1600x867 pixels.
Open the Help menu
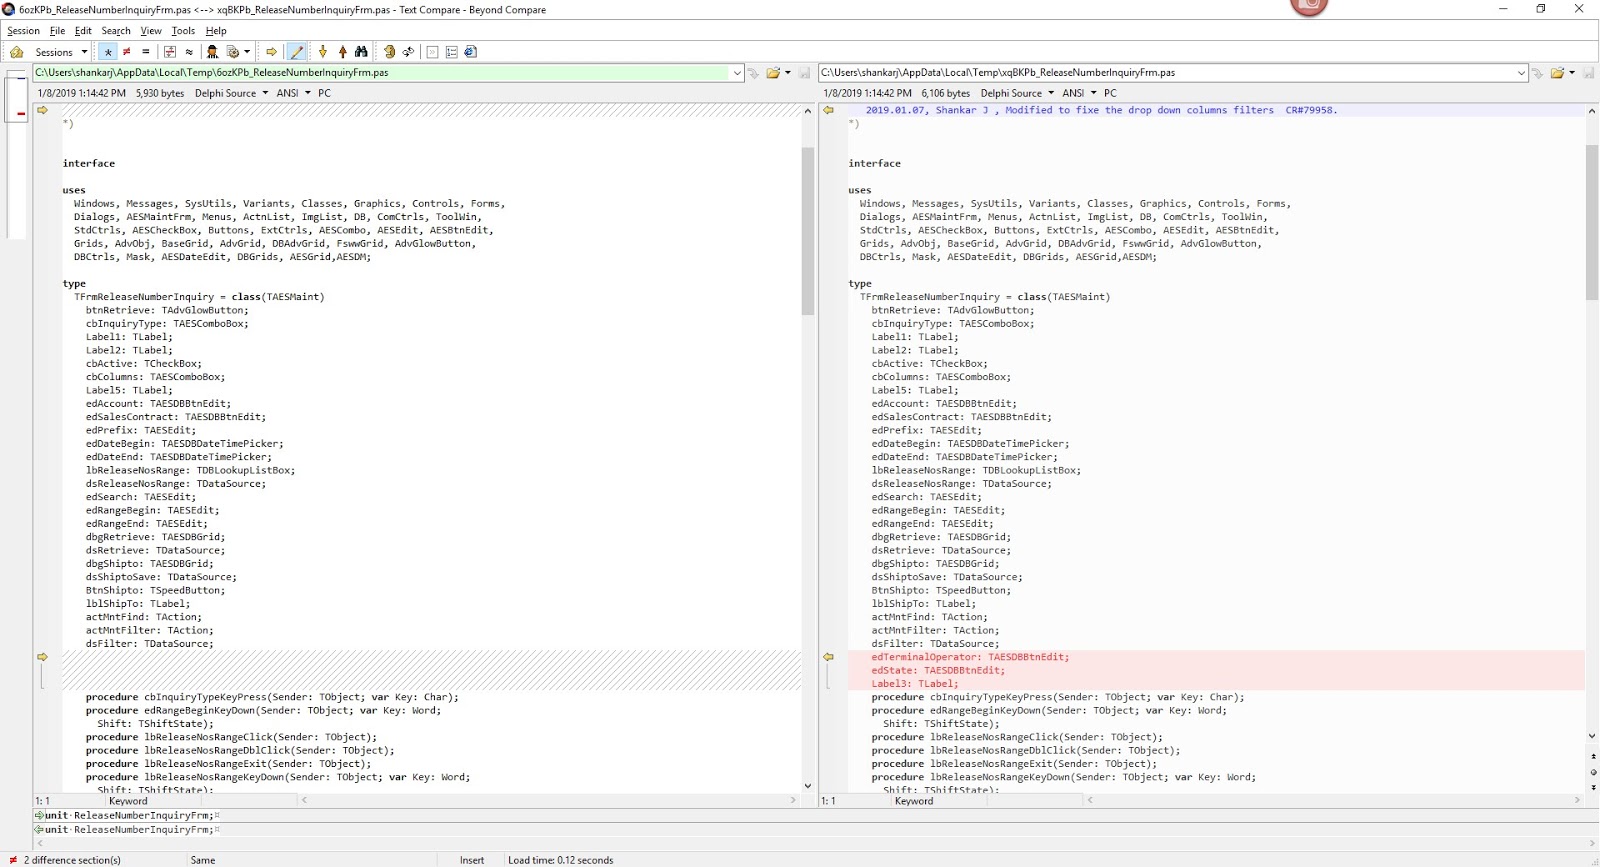(x=216, y=31)
